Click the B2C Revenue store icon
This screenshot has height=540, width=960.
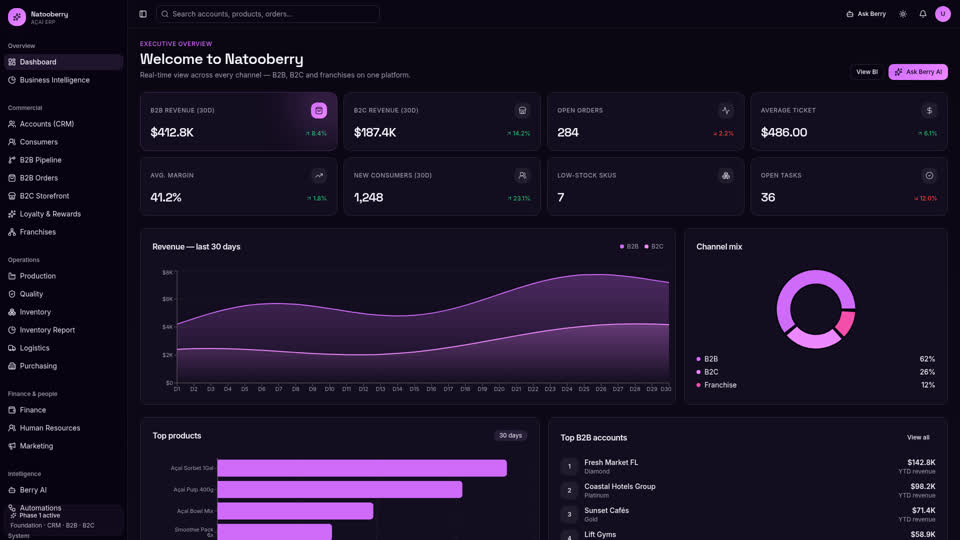point(522,110)
